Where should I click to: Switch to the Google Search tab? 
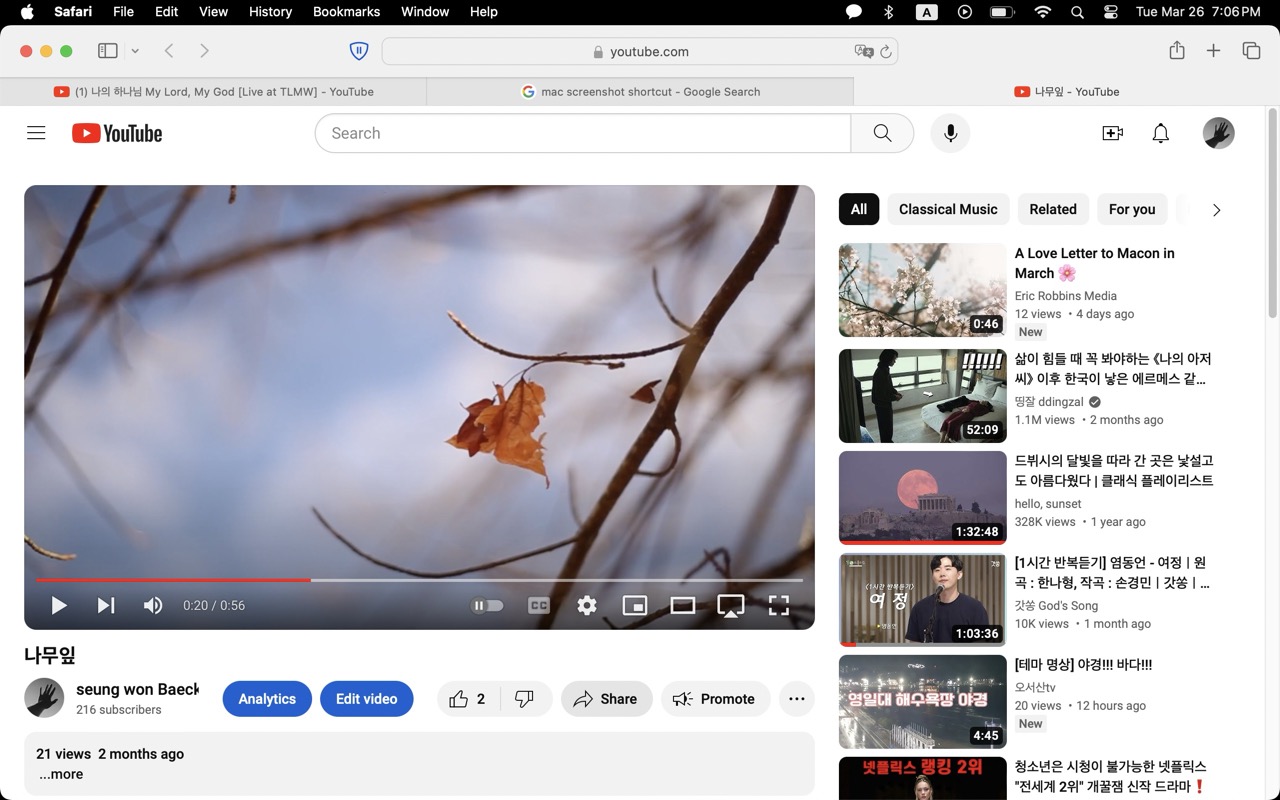pyautogui.click(x=640, y=91)
